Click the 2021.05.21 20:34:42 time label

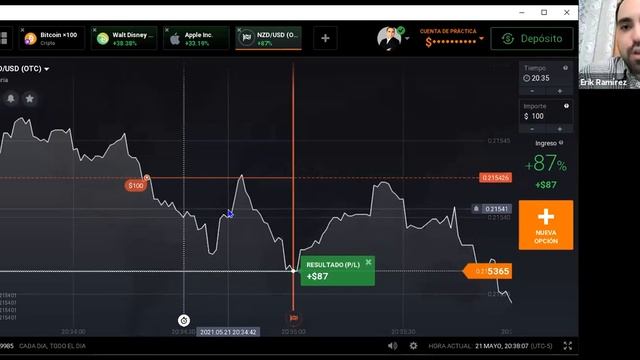[x=228, y=332]
